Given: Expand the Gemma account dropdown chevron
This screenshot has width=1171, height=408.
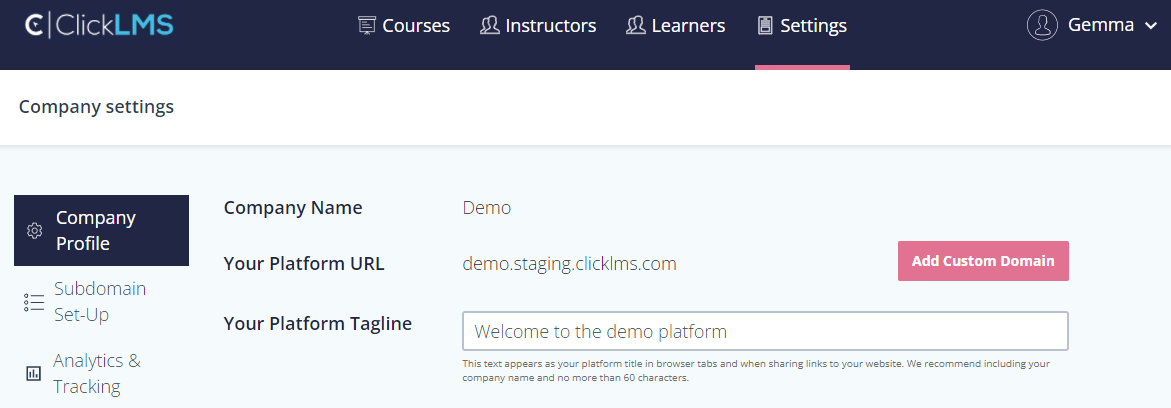Looking at the screenshot, I should coord(1150,26).
